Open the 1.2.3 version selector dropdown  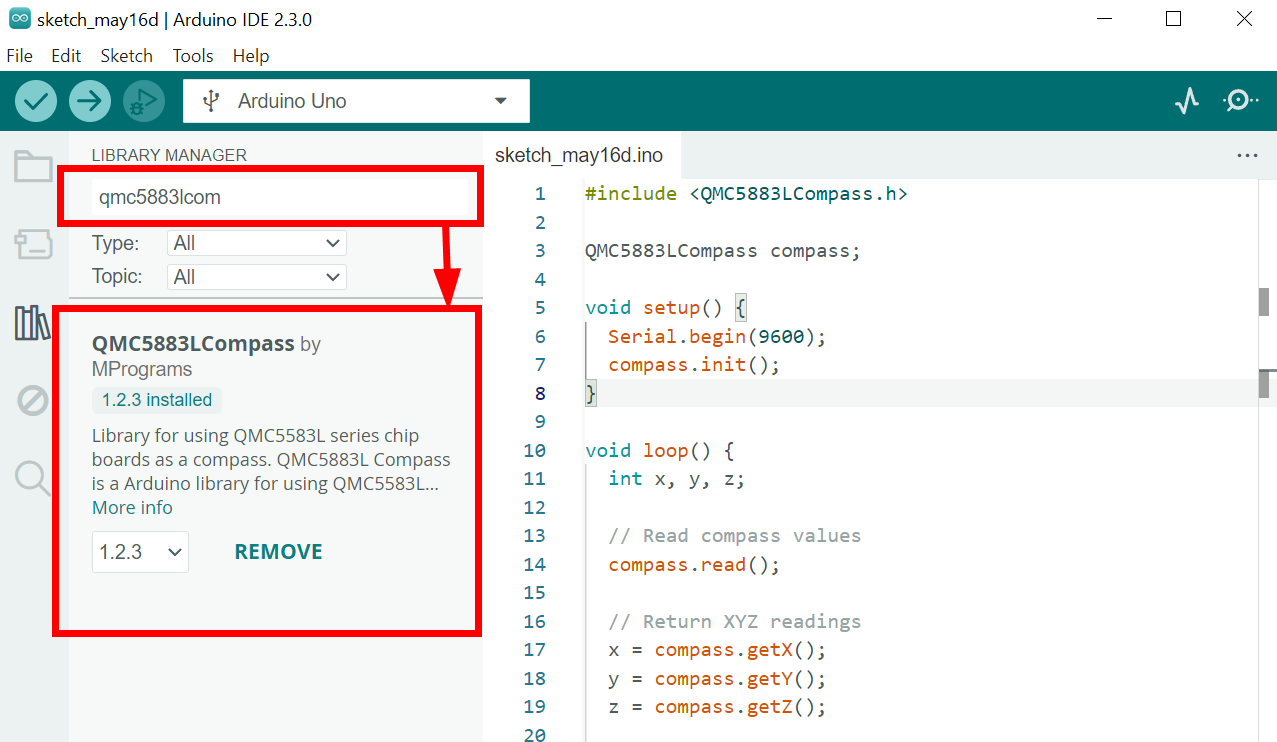click(140, 552)
